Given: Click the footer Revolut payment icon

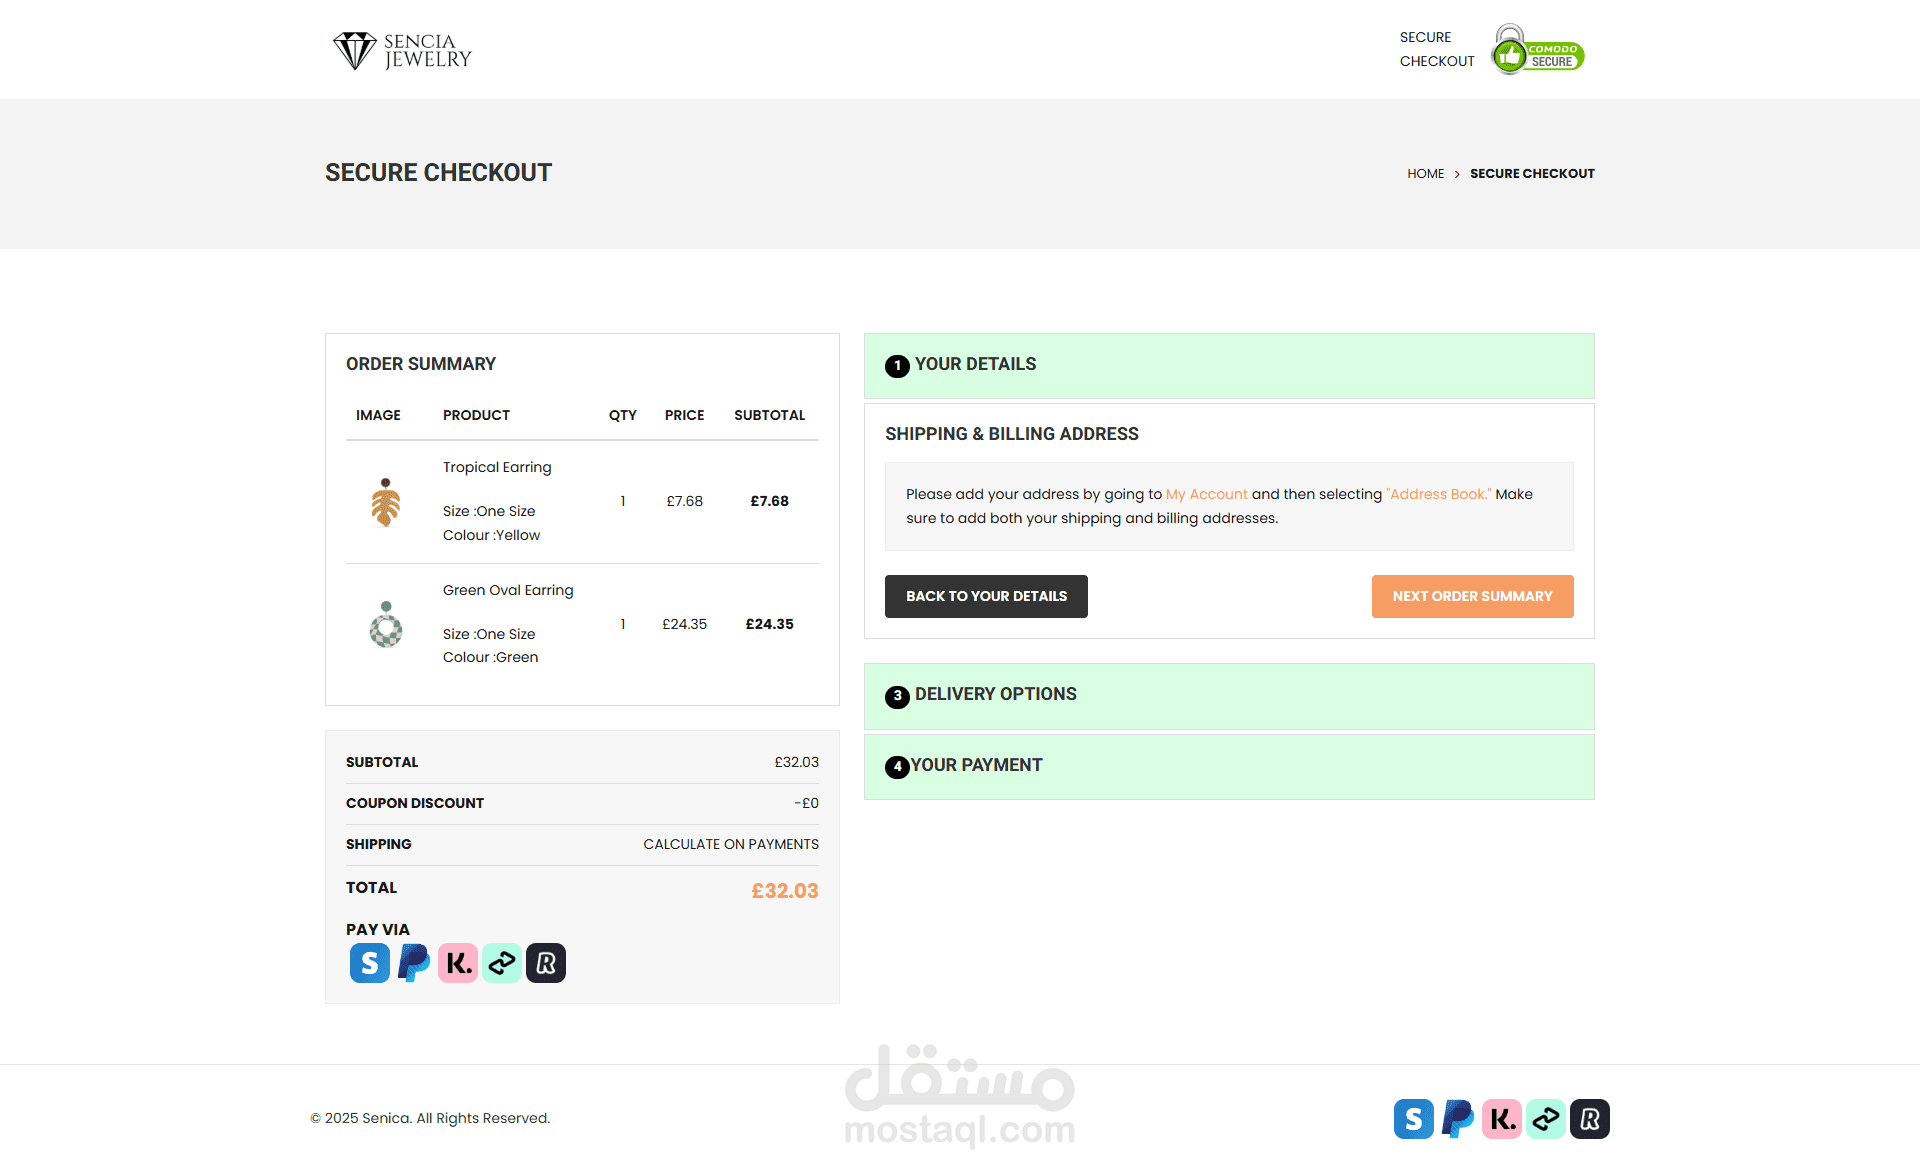Looking at the screenshot, I should (1590, 1119).
